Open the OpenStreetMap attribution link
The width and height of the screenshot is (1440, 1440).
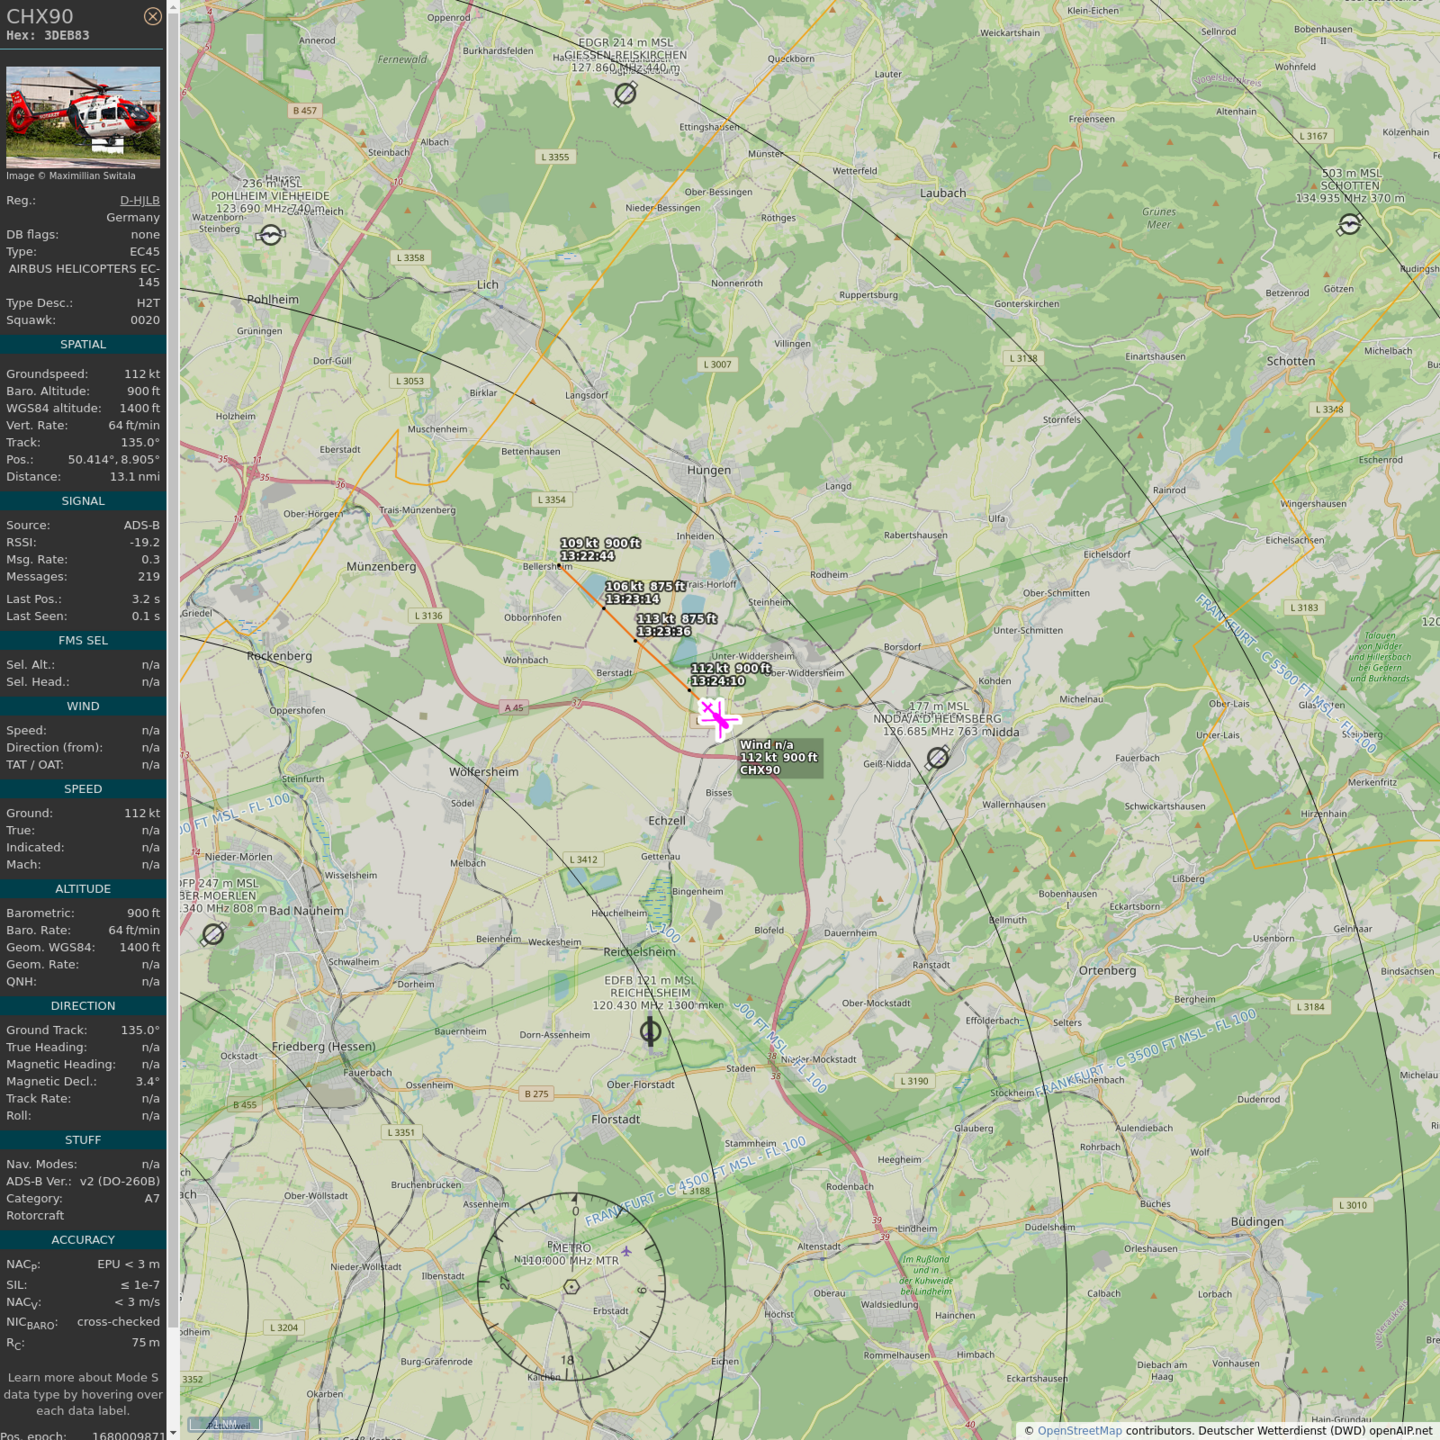[x=1079, y=1430]
